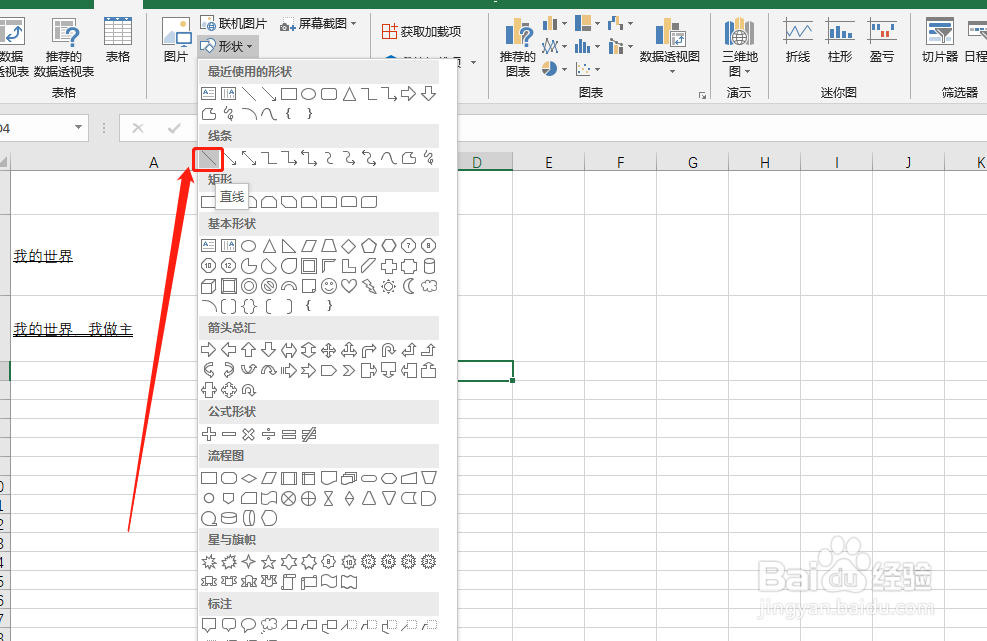Choose the Chevron block arrow shape
The height and width of the screenshot is (641, 987).
(349, 370)
